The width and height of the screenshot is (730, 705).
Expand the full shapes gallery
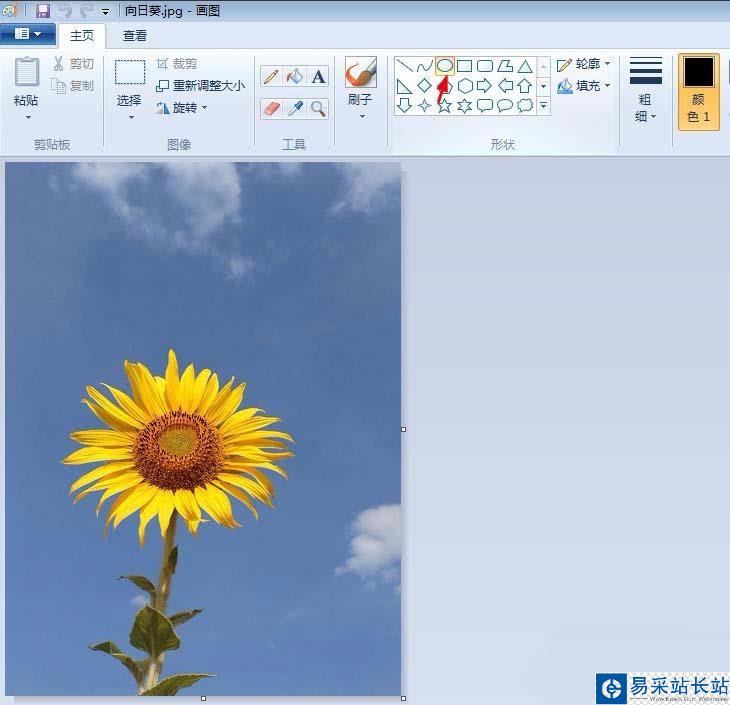pos(543,106)
